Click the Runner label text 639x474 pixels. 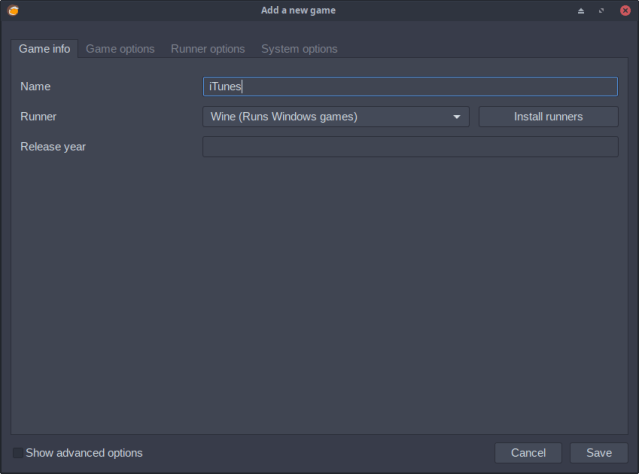coord(38,117)
